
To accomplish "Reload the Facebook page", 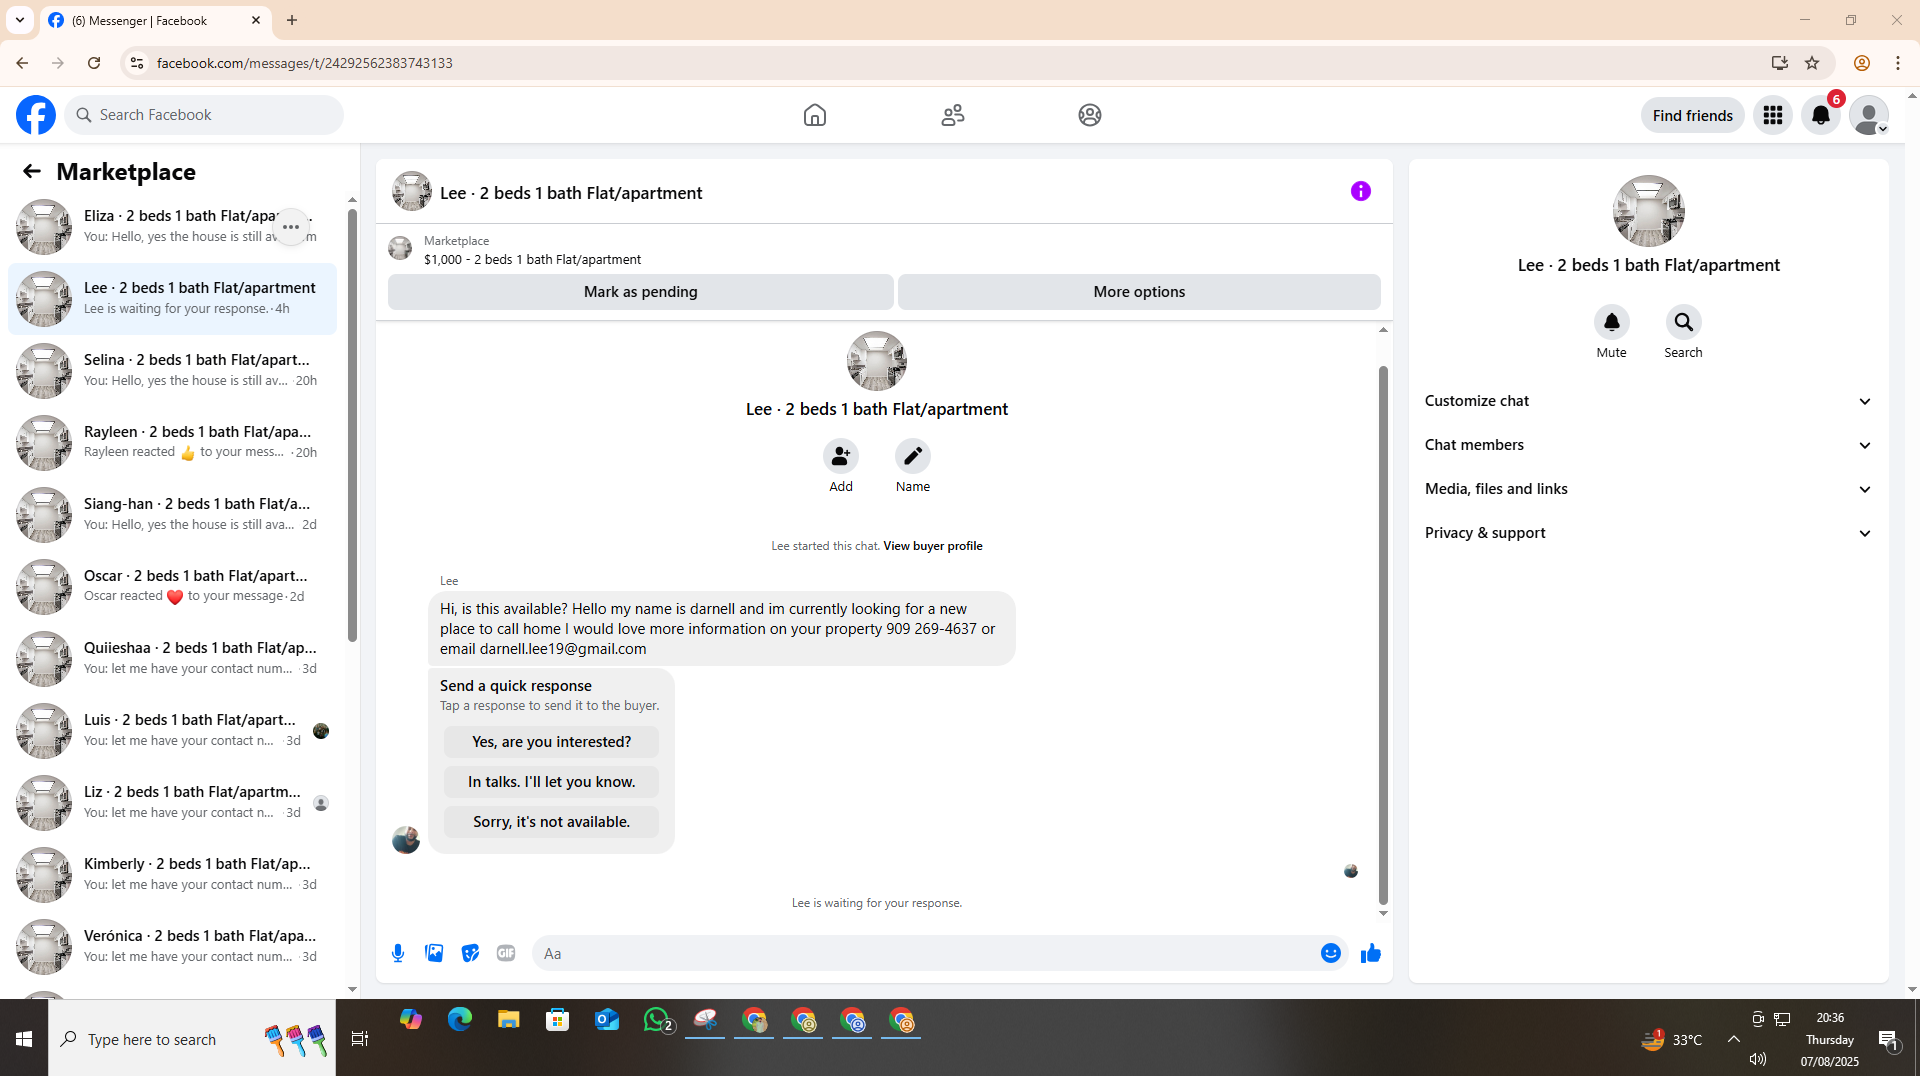I will tap(94, 63).
